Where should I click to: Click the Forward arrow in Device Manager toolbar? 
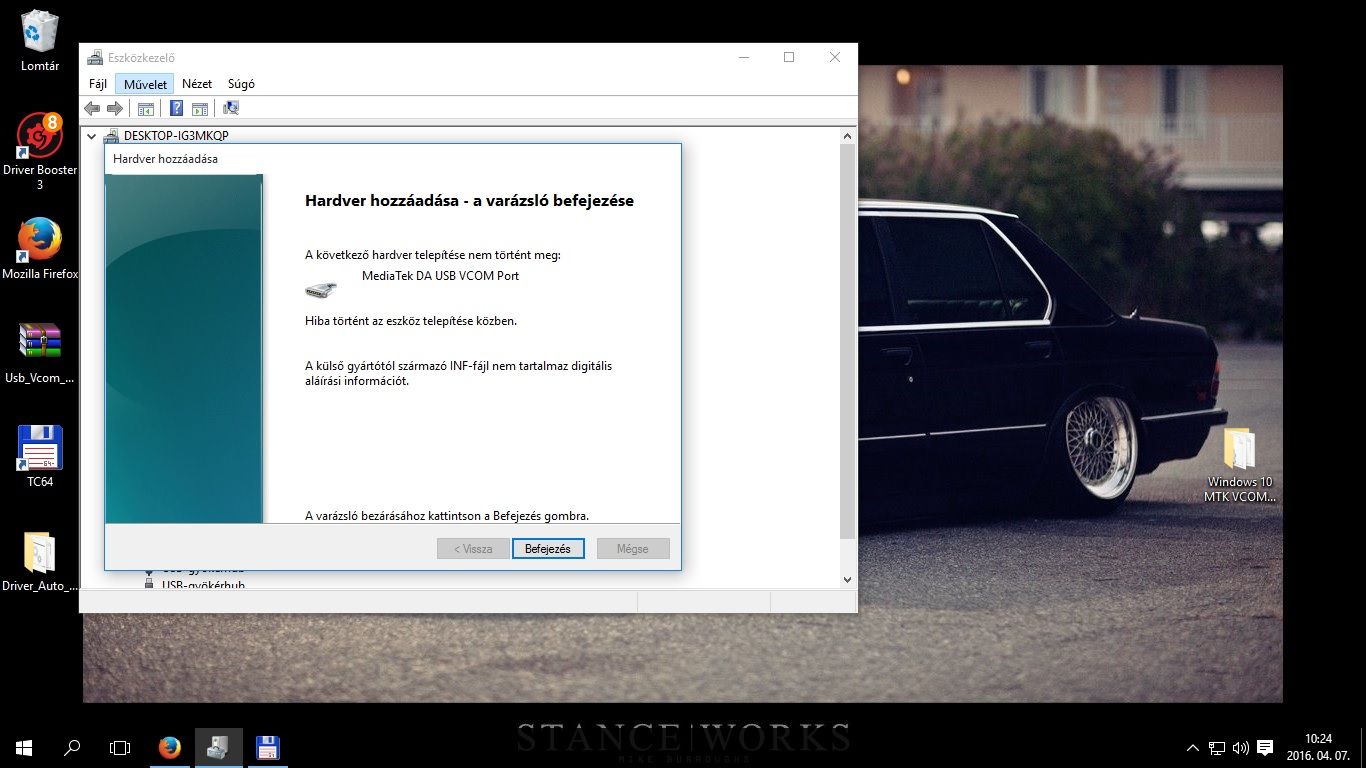tap(115, 108)
